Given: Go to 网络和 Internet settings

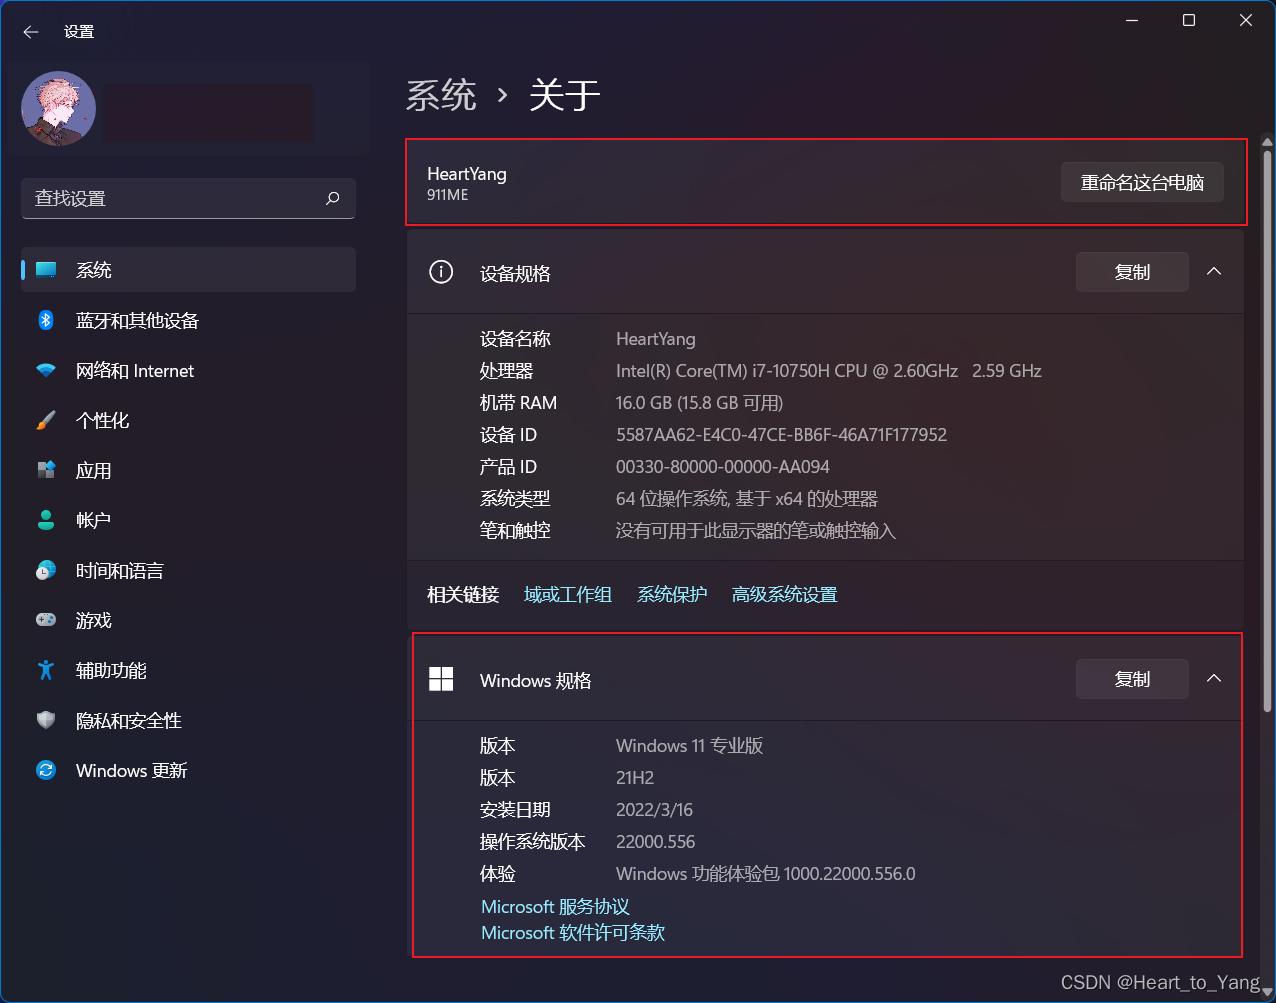Looking at the screenshot, I should click(x=188, y=370).
